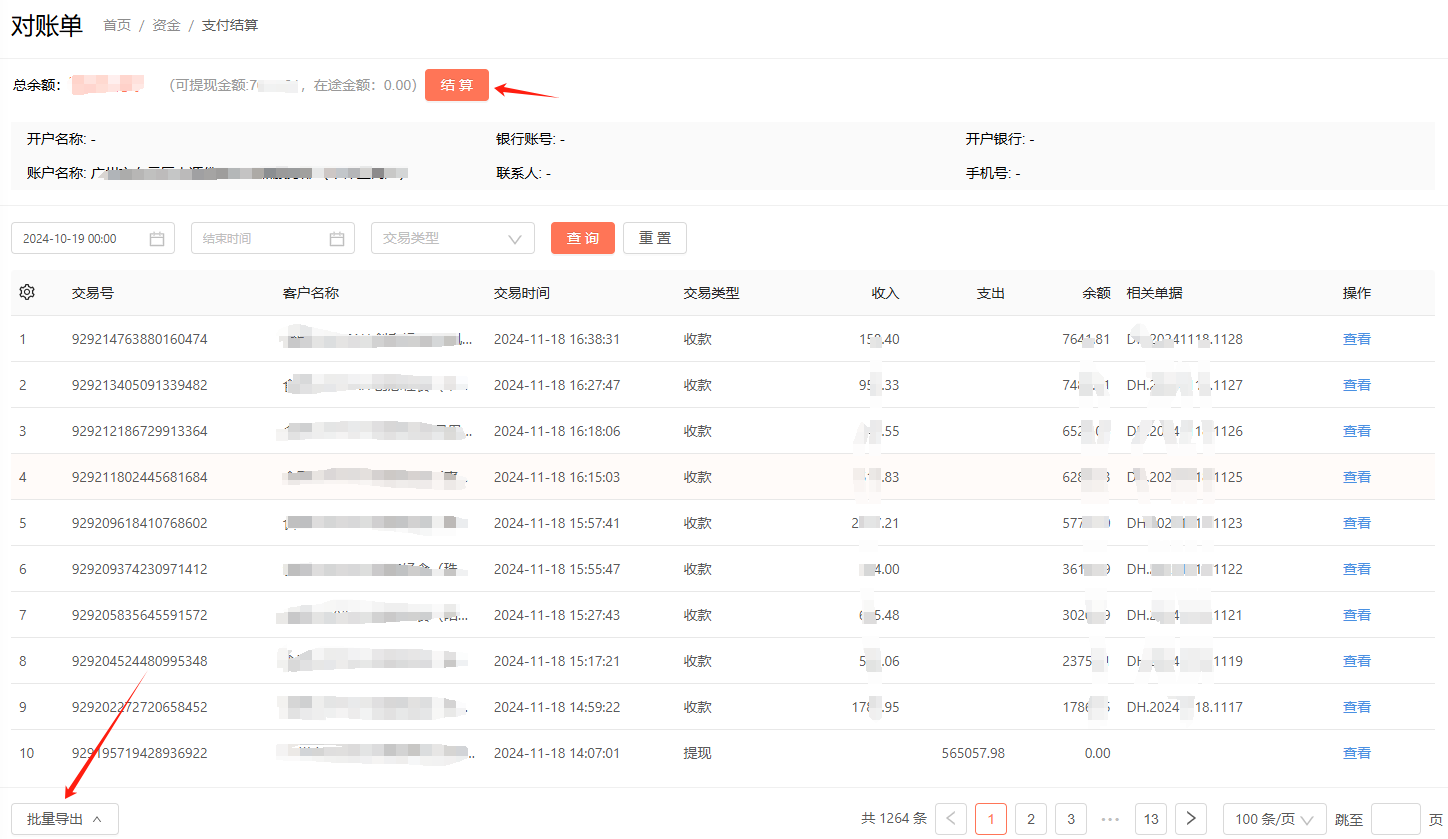This screenshot has height=839, width=1448.
Task: Click the time 2024-11-18 16:27:47
Action: click(x=557, y=385)
